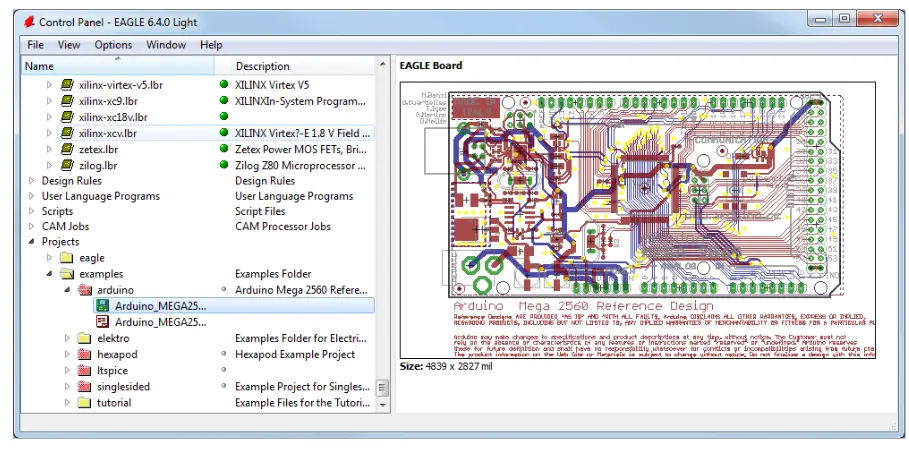Click the elektro folder icon
This screenshot has height=450, width=909.
pos(85,338)
